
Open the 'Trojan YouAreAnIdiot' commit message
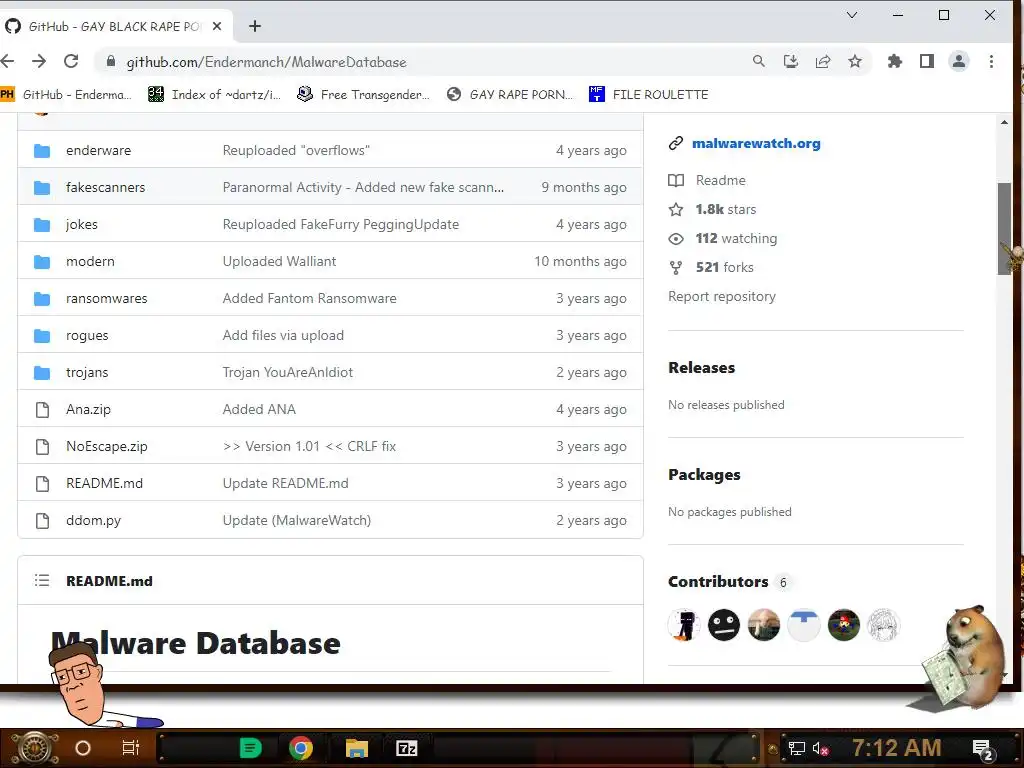[x=287, y=372]
